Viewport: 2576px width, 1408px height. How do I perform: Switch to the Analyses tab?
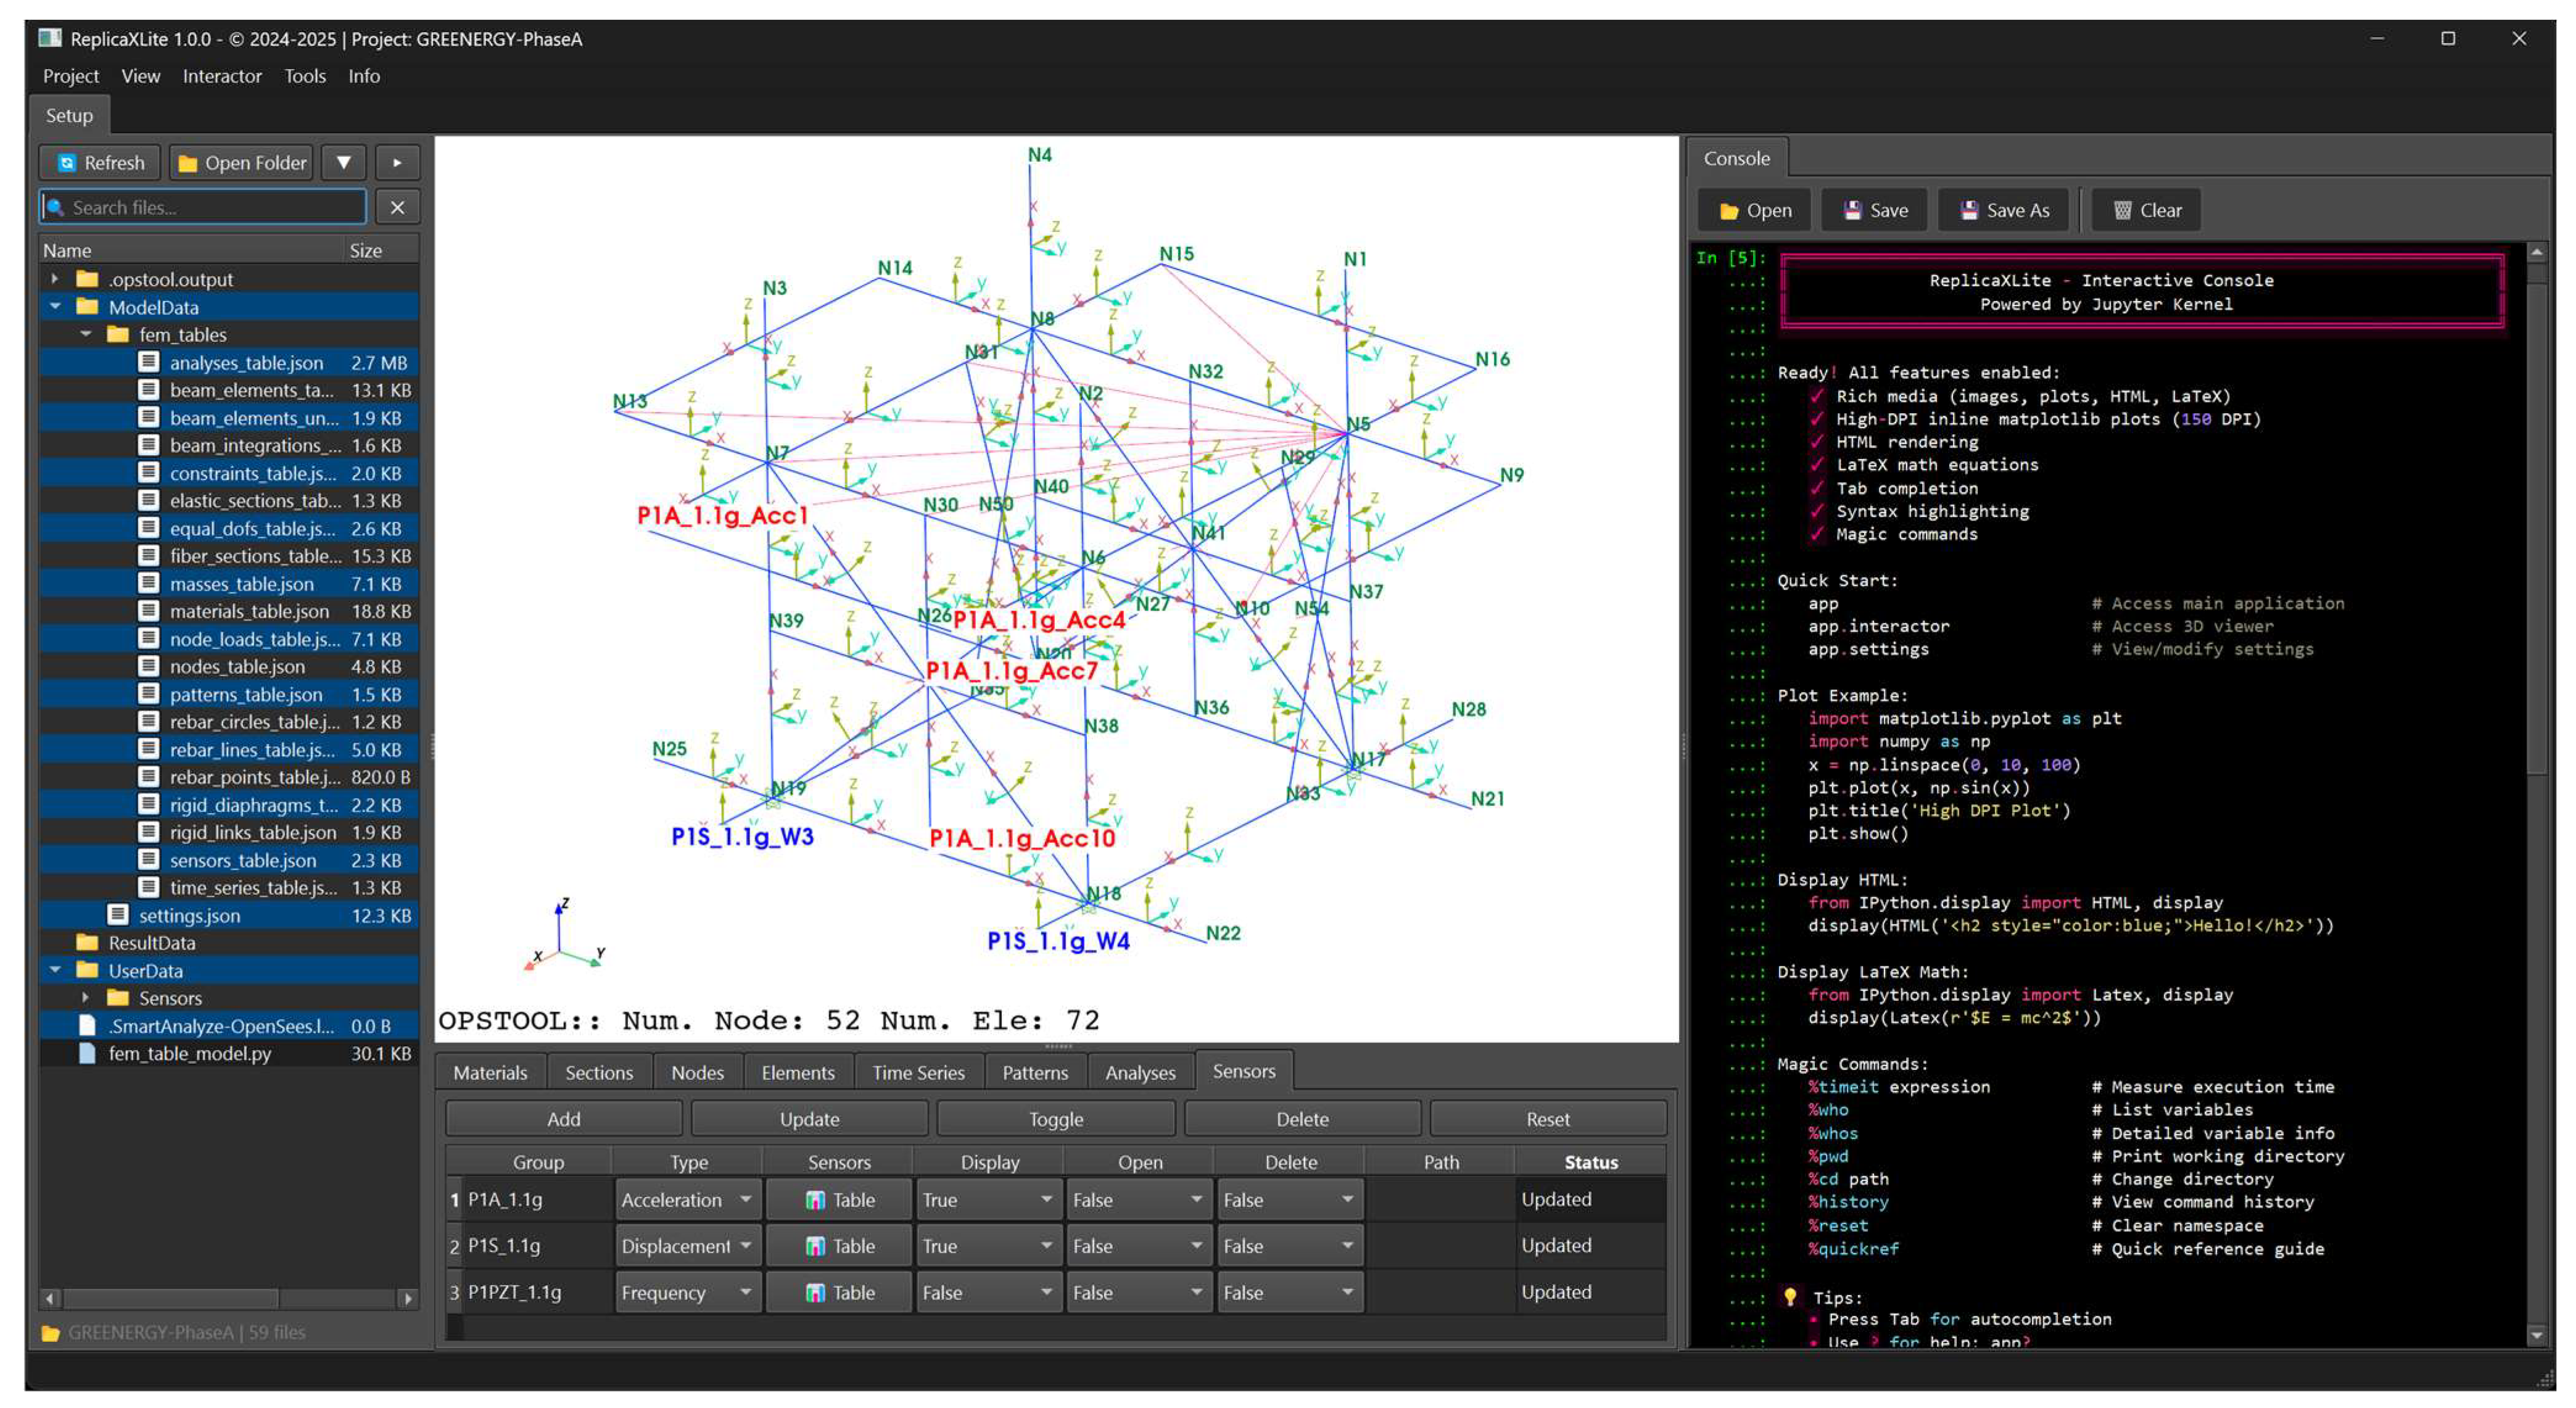tap(1139, 1072)
